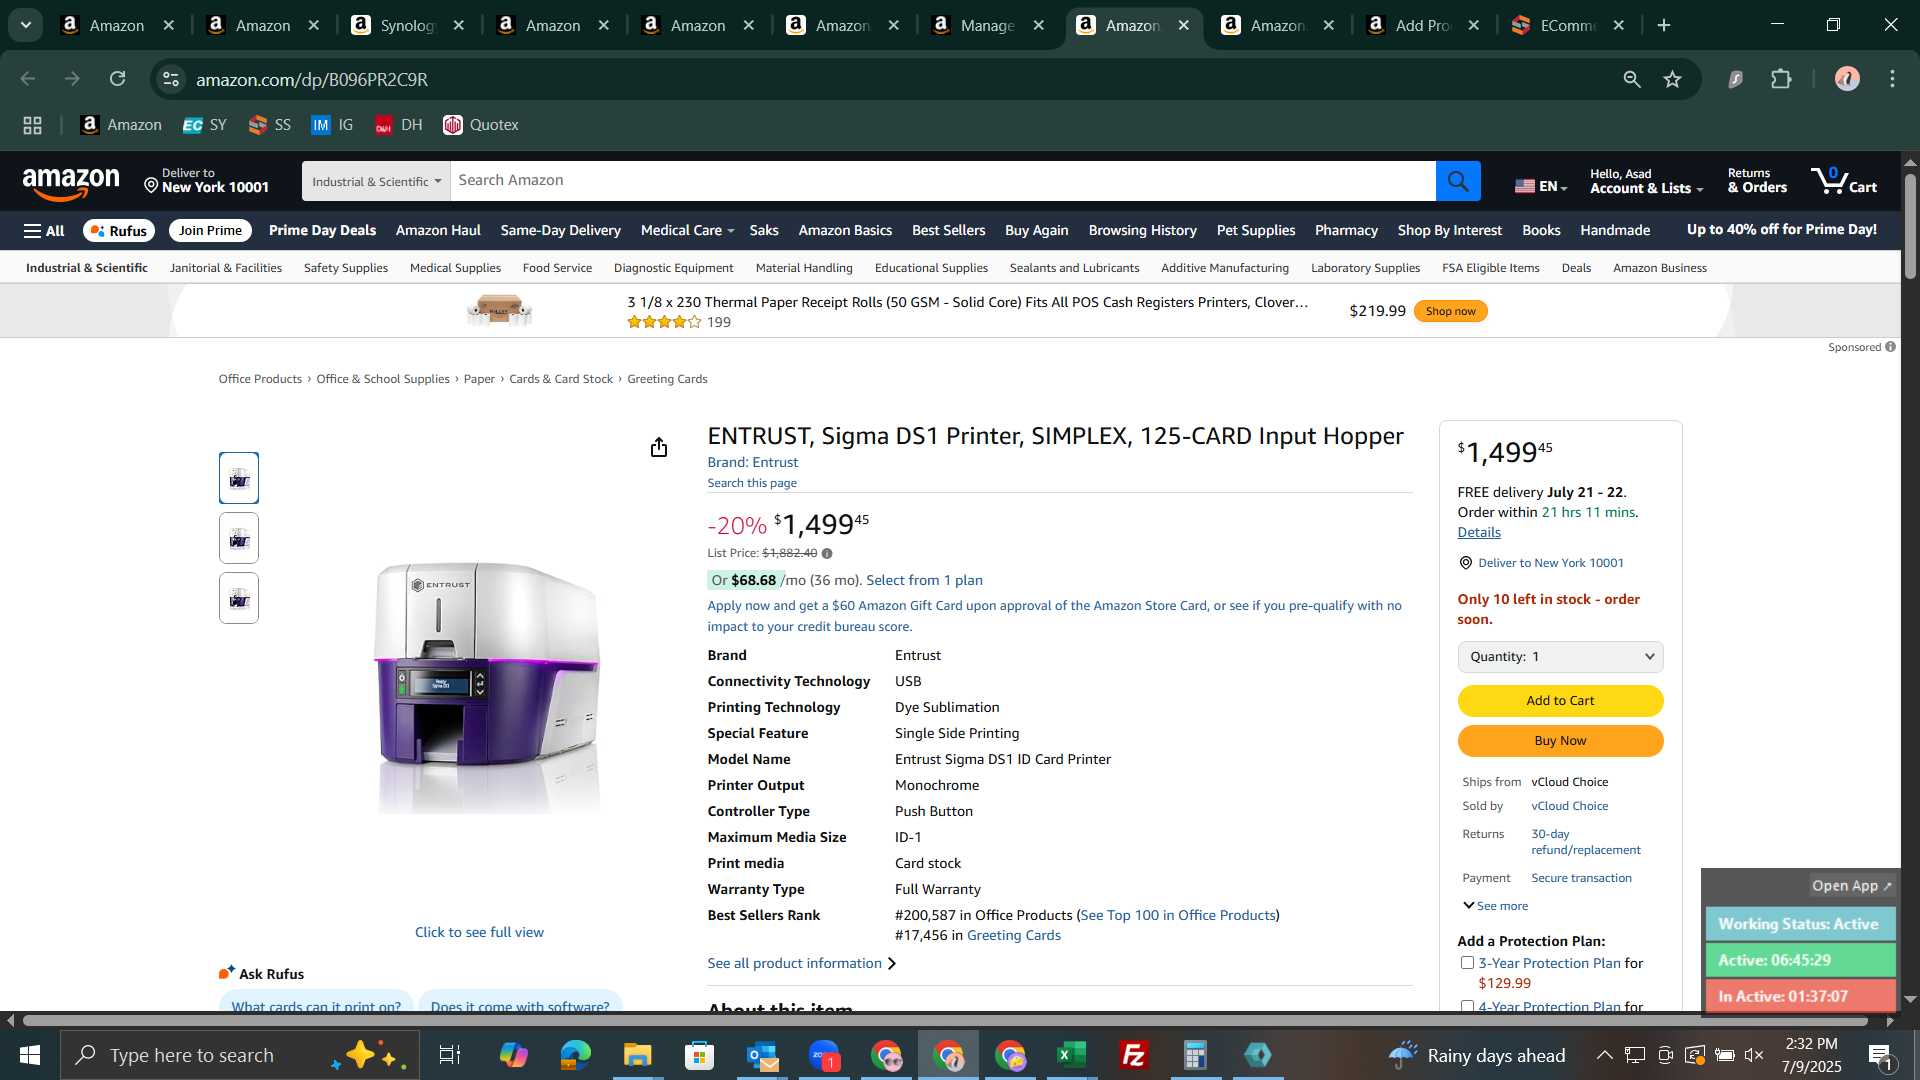Switch to the Add Product browser tab
Viewport: 1920px width, 1080px height.
coord(1423,25)
